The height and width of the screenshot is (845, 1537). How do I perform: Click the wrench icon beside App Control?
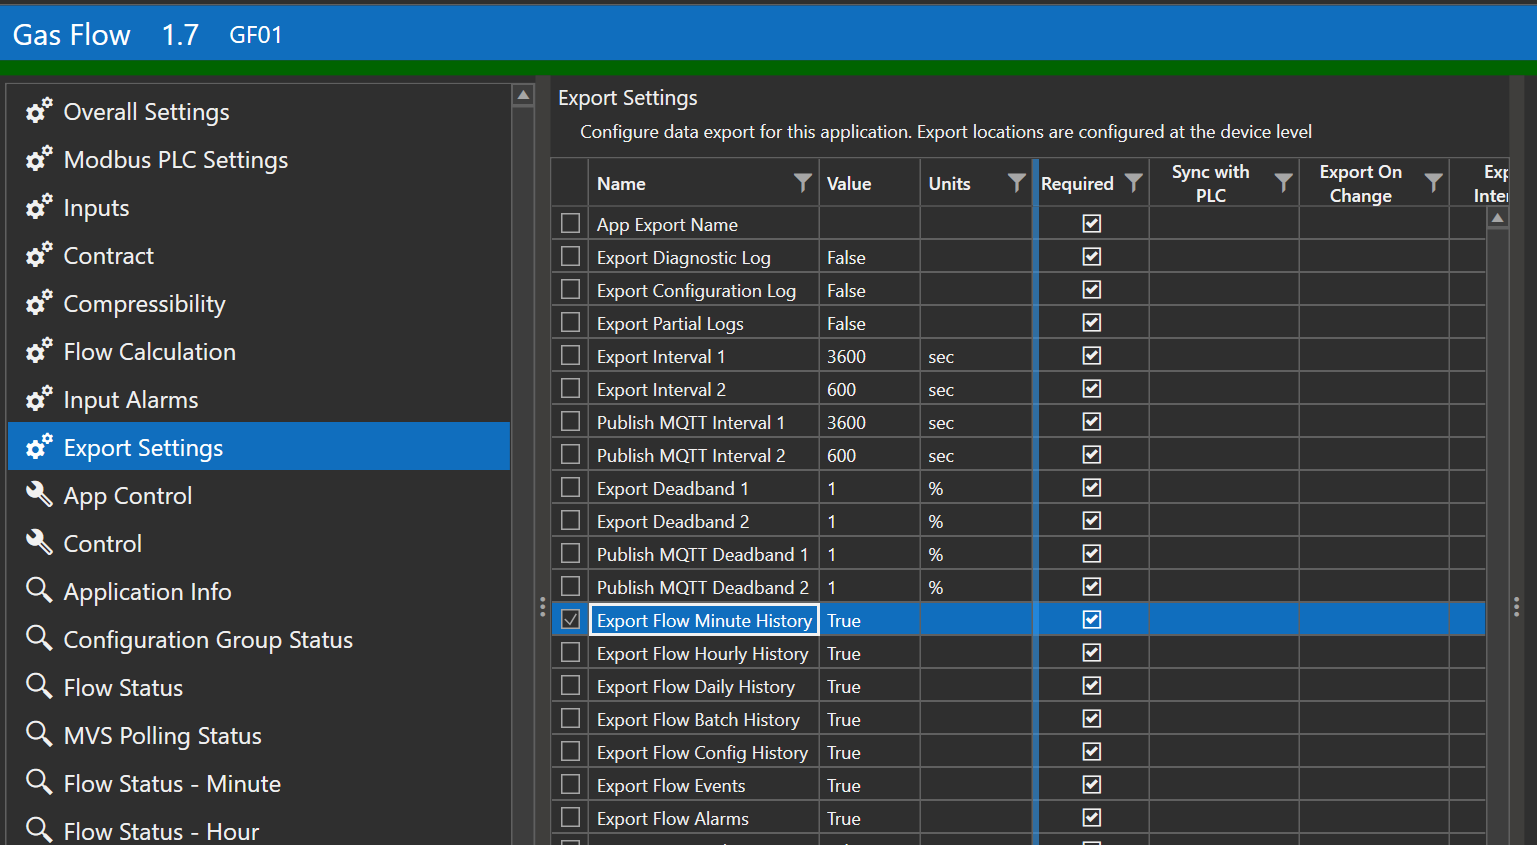pos(39,494)
